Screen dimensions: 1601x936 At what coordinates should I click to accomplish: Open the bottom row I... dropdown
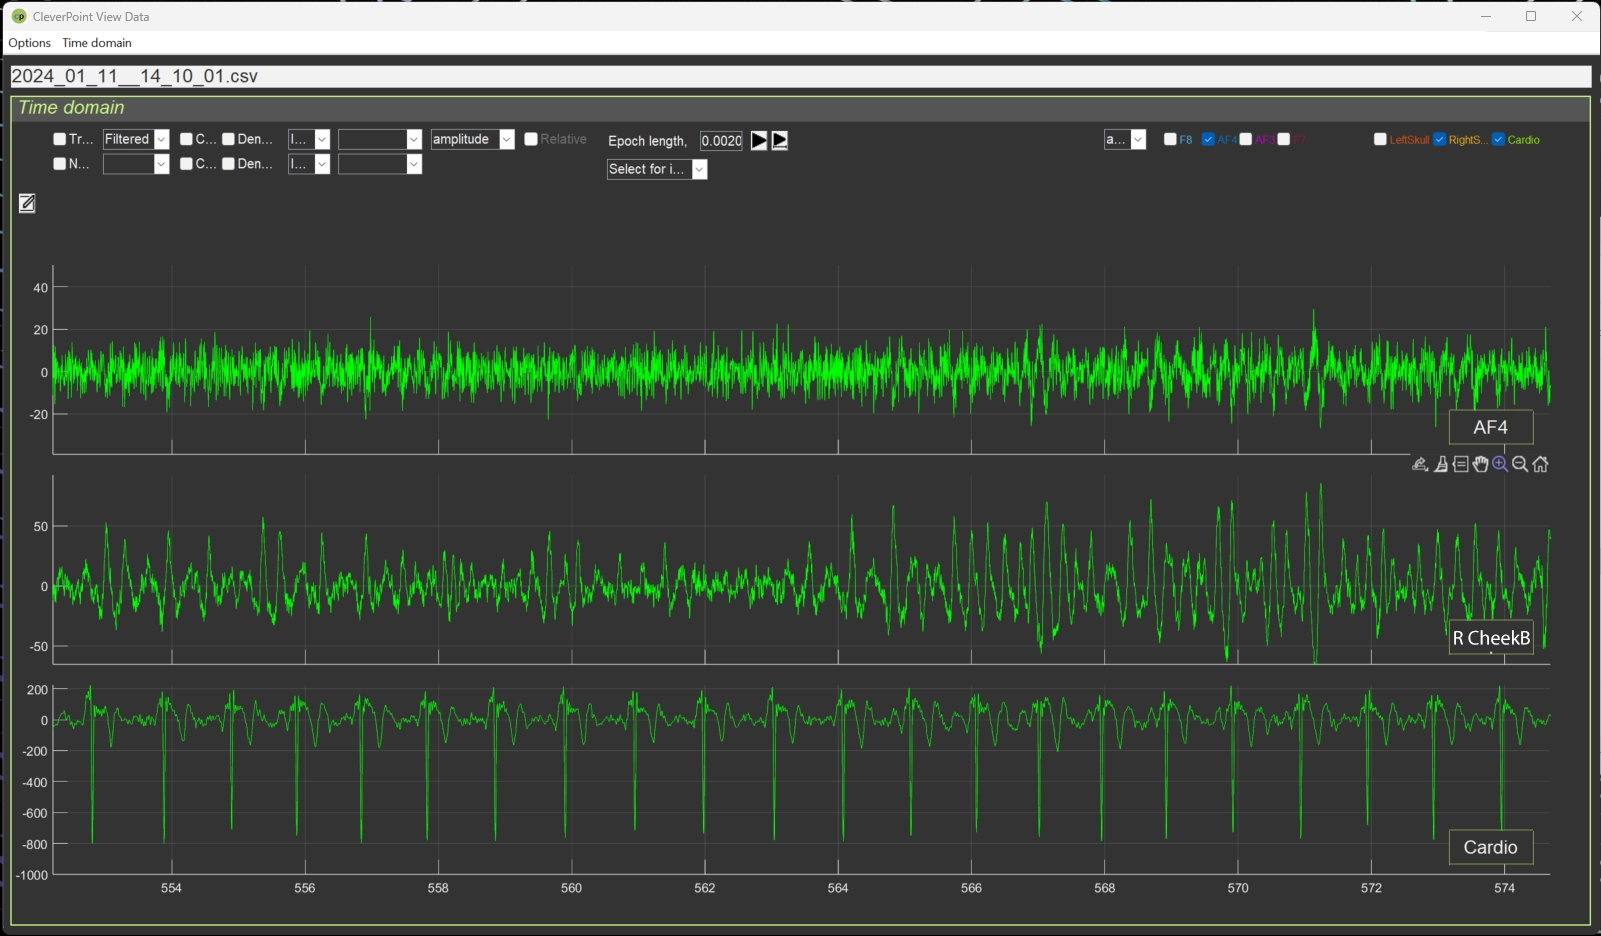pos(309,164)
